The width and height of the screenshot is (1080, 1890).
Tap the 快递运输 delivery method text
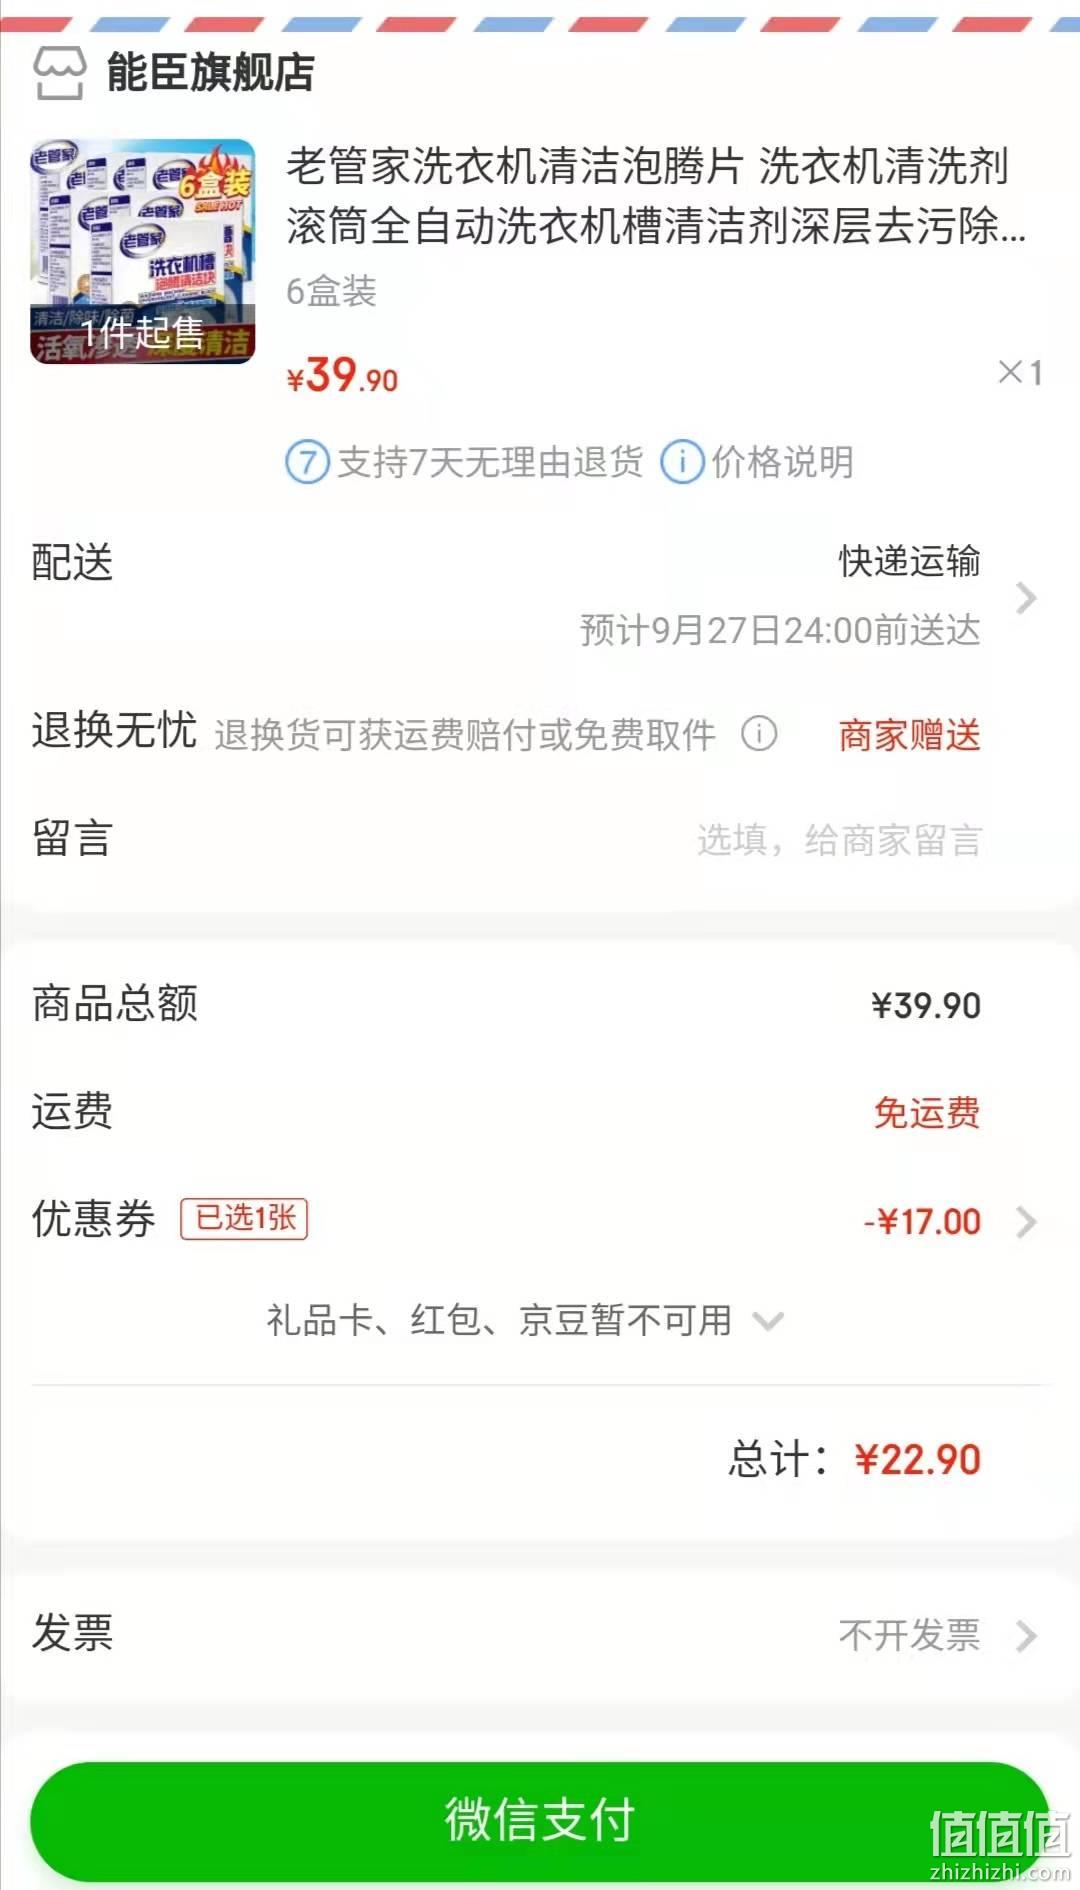(x=909, y=561)
